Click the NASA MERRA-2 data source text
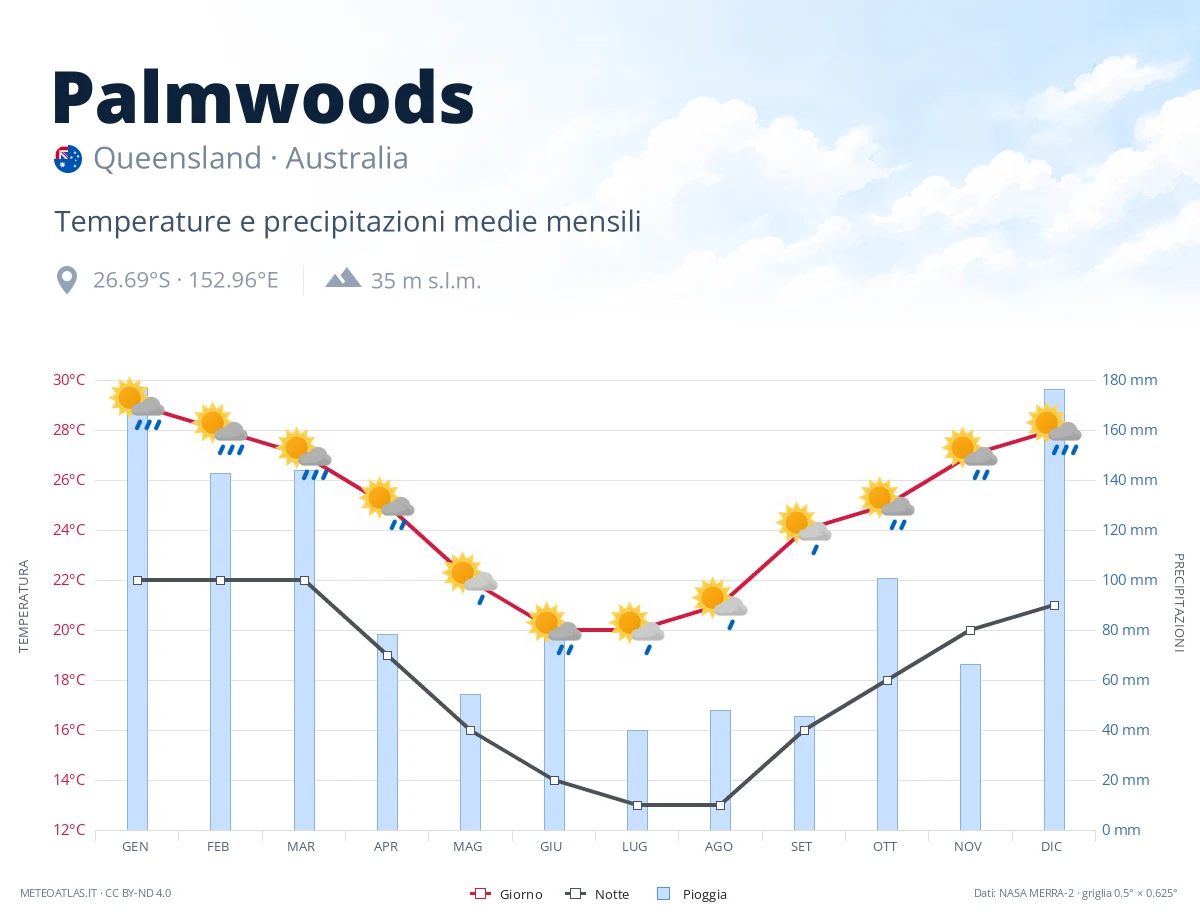Image resolution: width=1200 pixels, height=920 pixels. [x=1076, y=893]
